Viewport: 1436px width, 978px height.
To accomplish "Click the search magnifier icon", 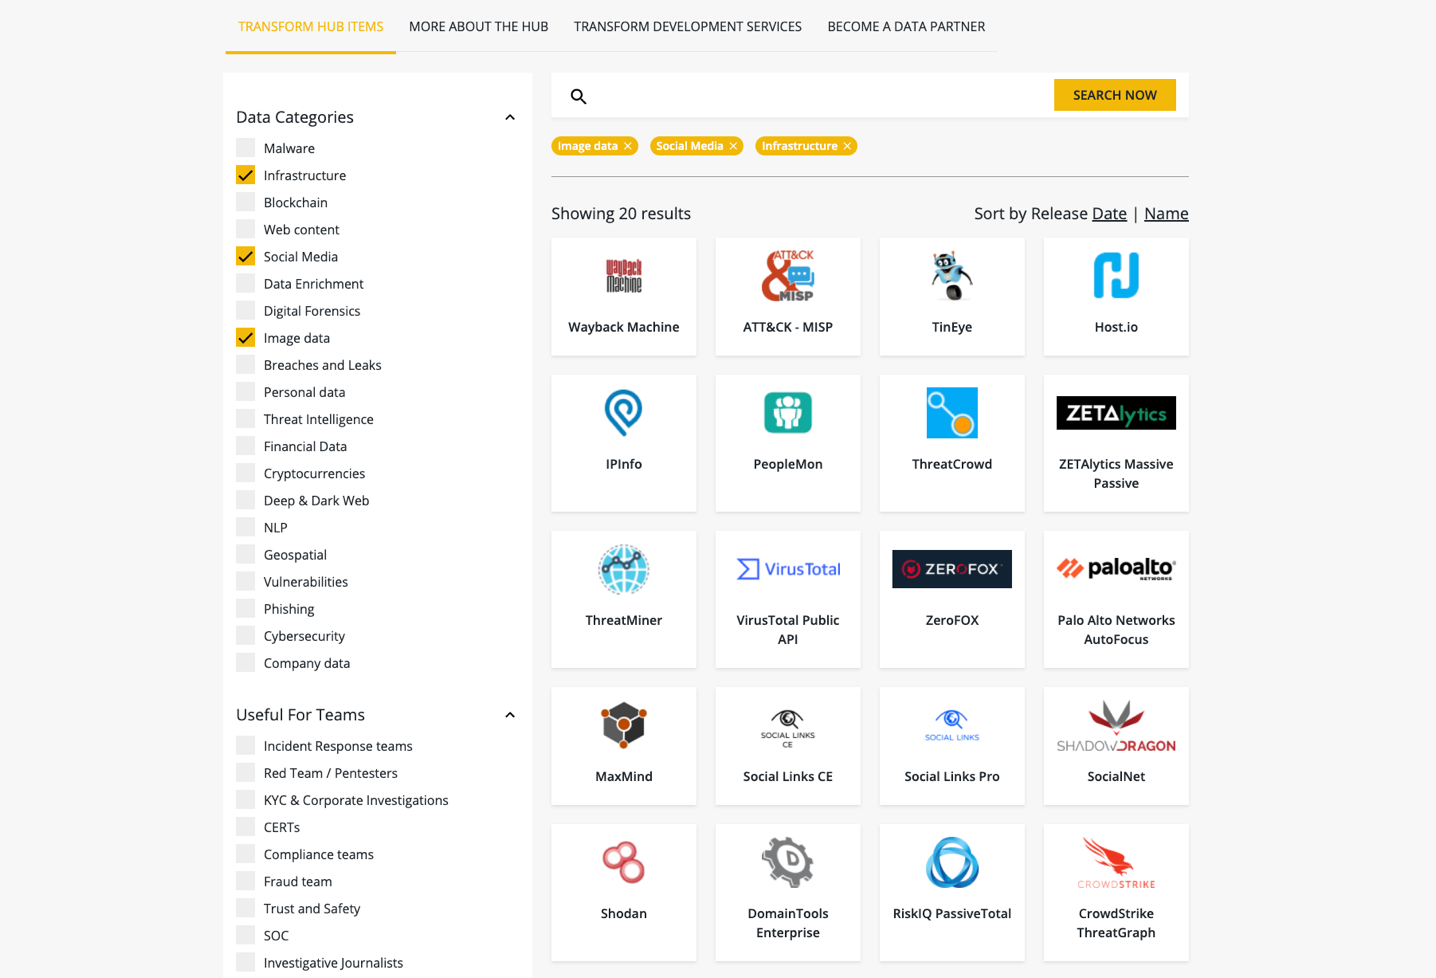I will [578, 96].
